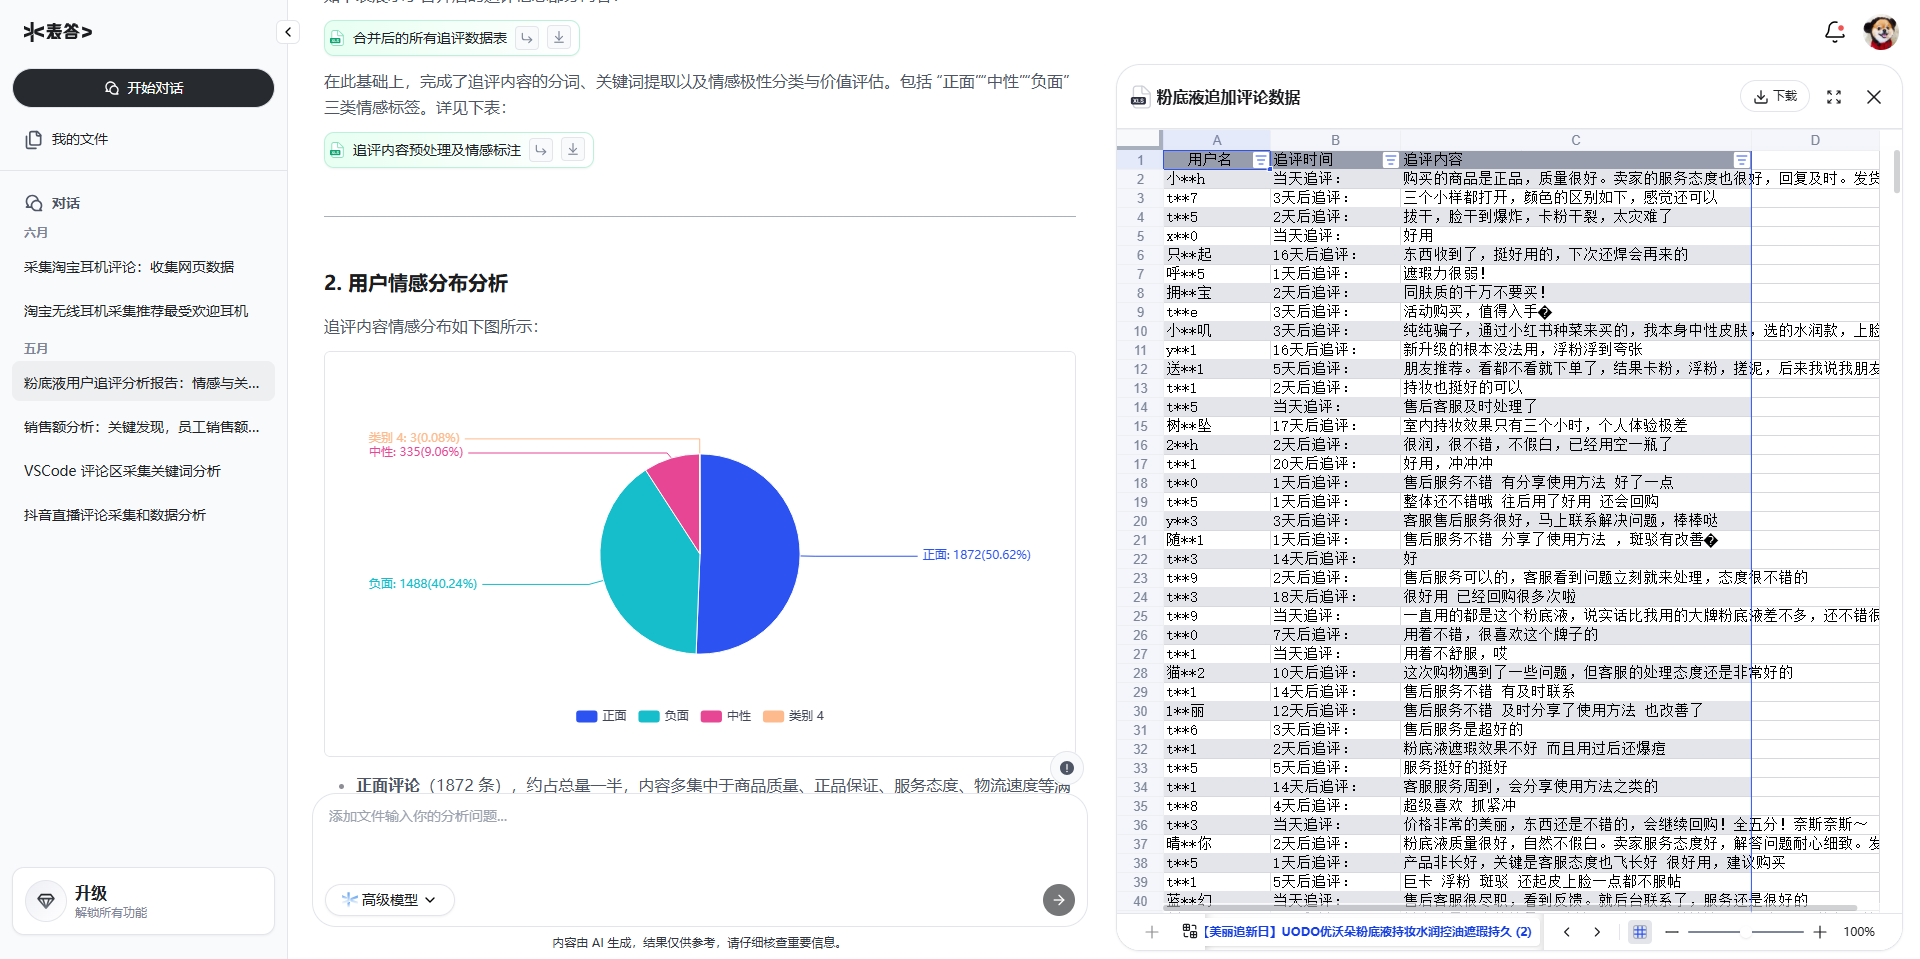
Task: Click cell with username 小**h
Action: (x=1216, y=179)
